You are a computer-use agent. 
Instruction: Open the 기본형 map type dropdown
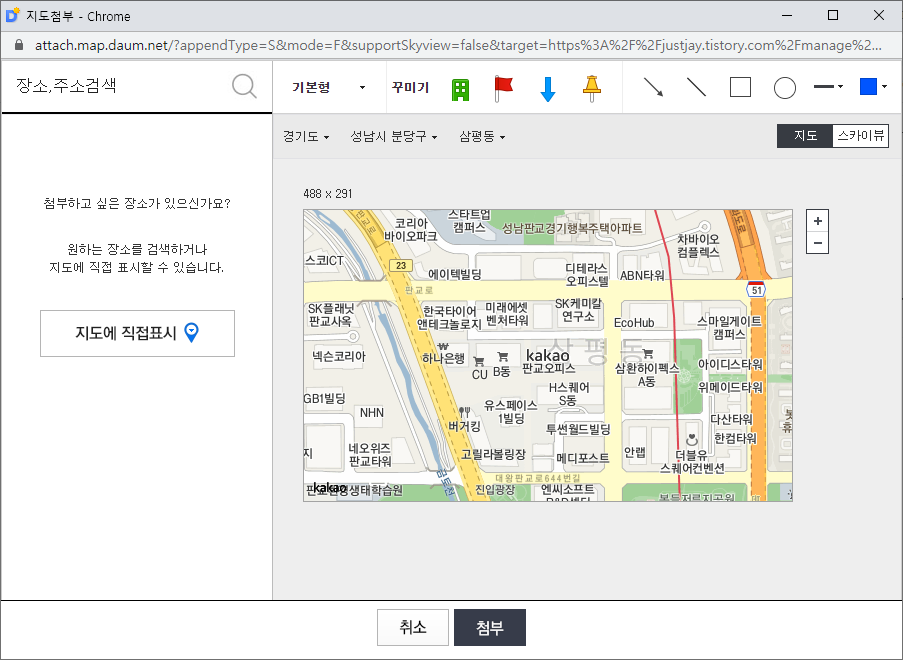pyautogui.click(x=328, y=88)
